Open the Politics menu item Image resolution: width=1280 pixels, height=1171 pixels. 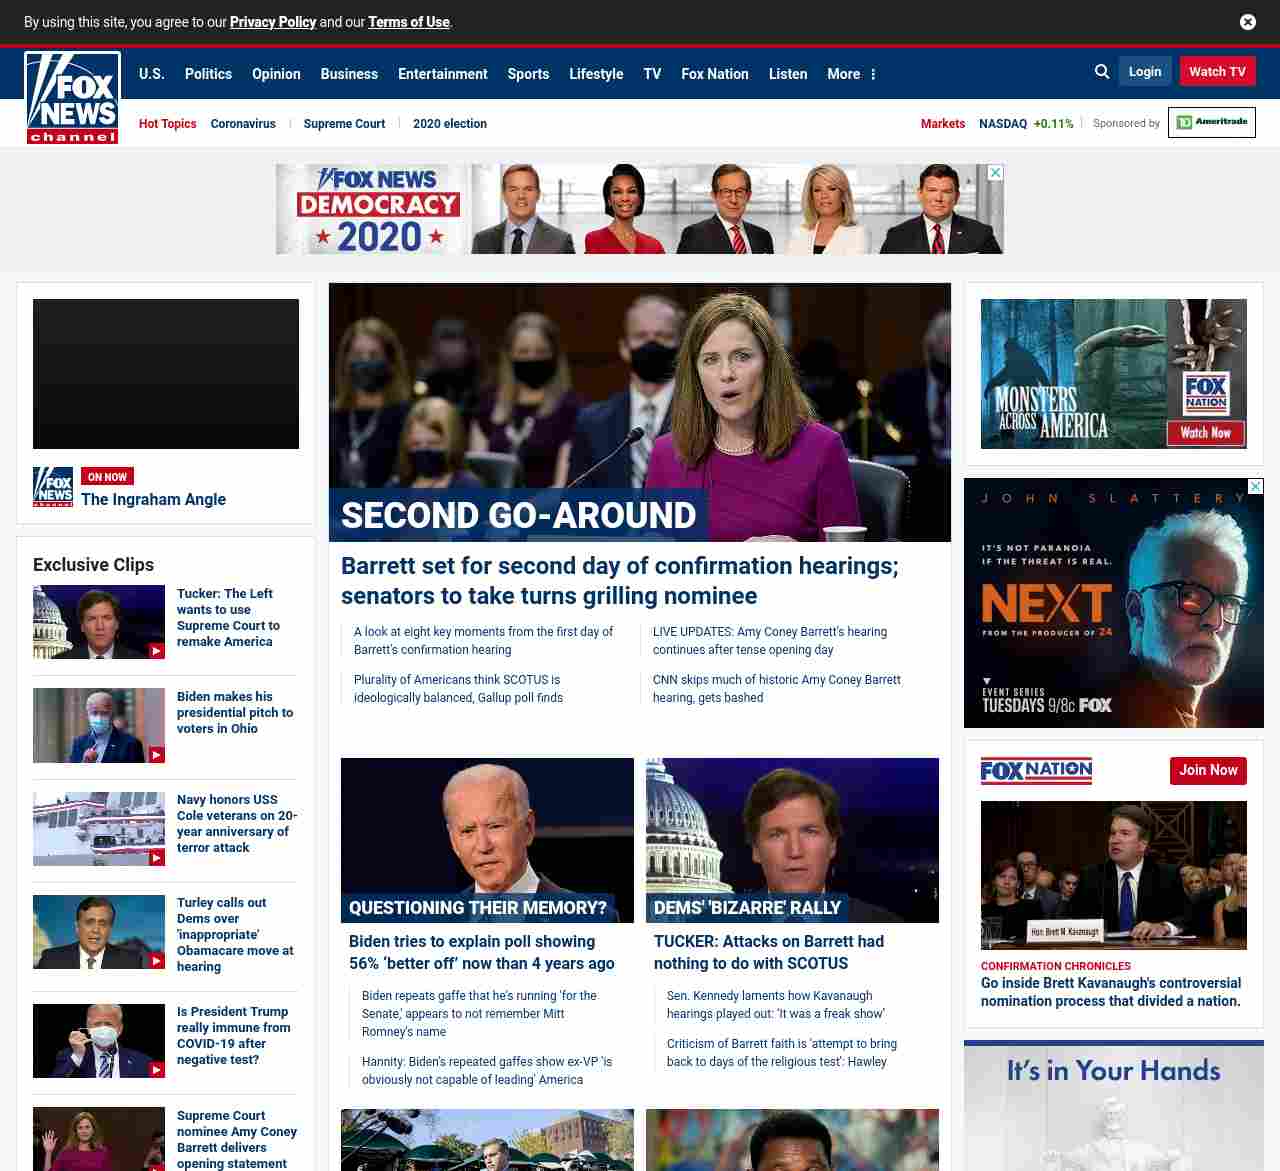pyautogui.click(x=208, y=74)
